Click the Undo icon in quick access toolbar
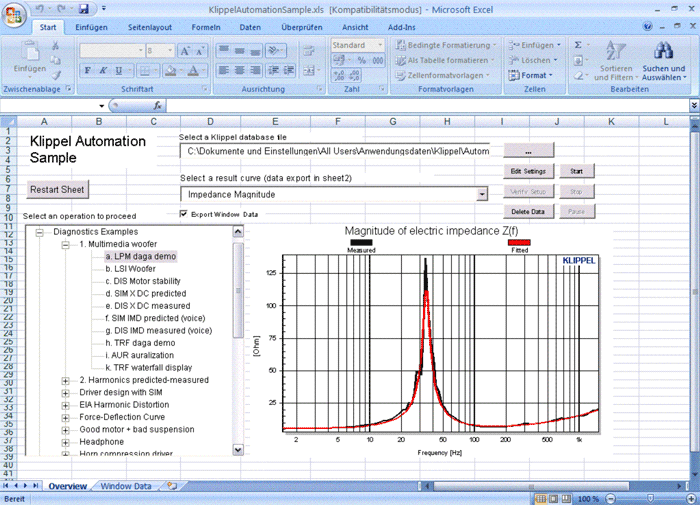The image size is (700, 505). [40, 8]
